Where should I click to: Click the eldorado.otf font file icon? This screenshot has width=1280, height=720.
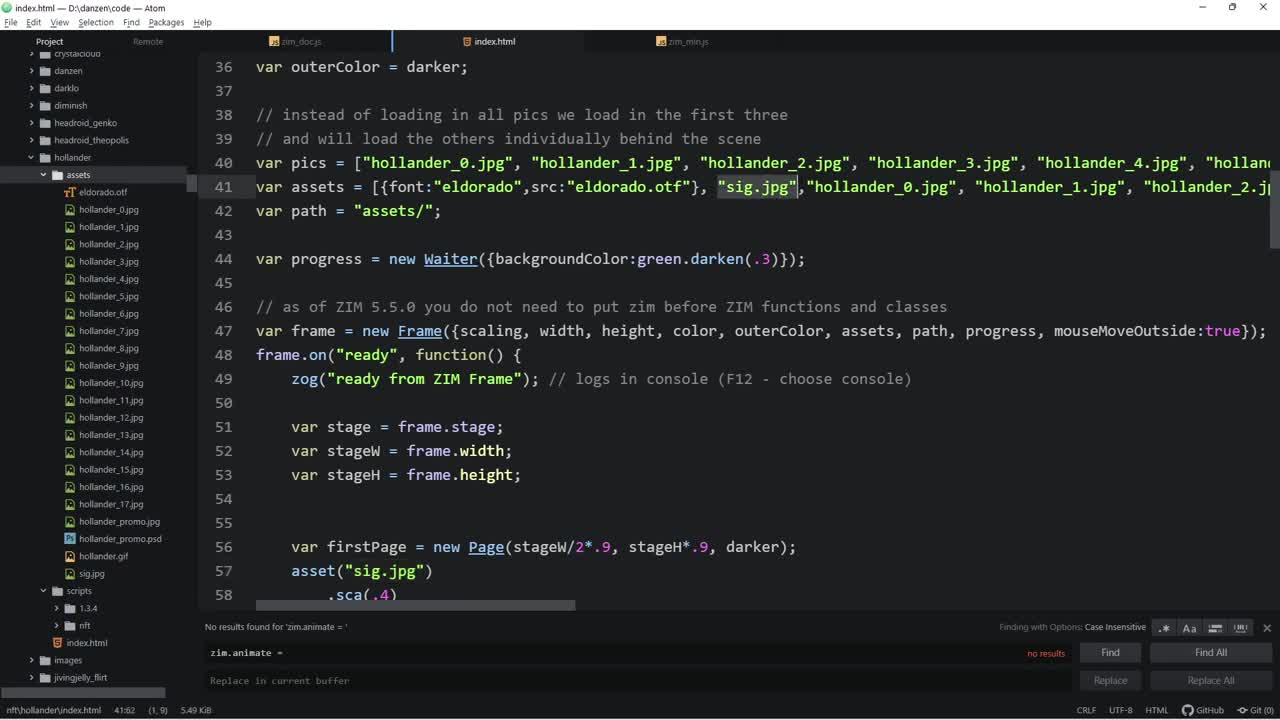(70, 192)
